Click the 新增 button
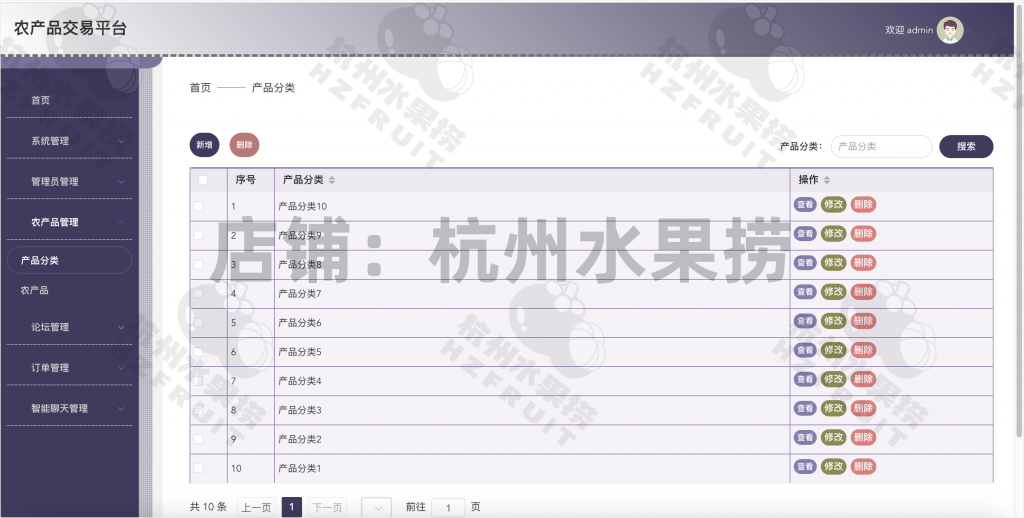This screenshot has height=518, width=1024. tap(204, 145)
